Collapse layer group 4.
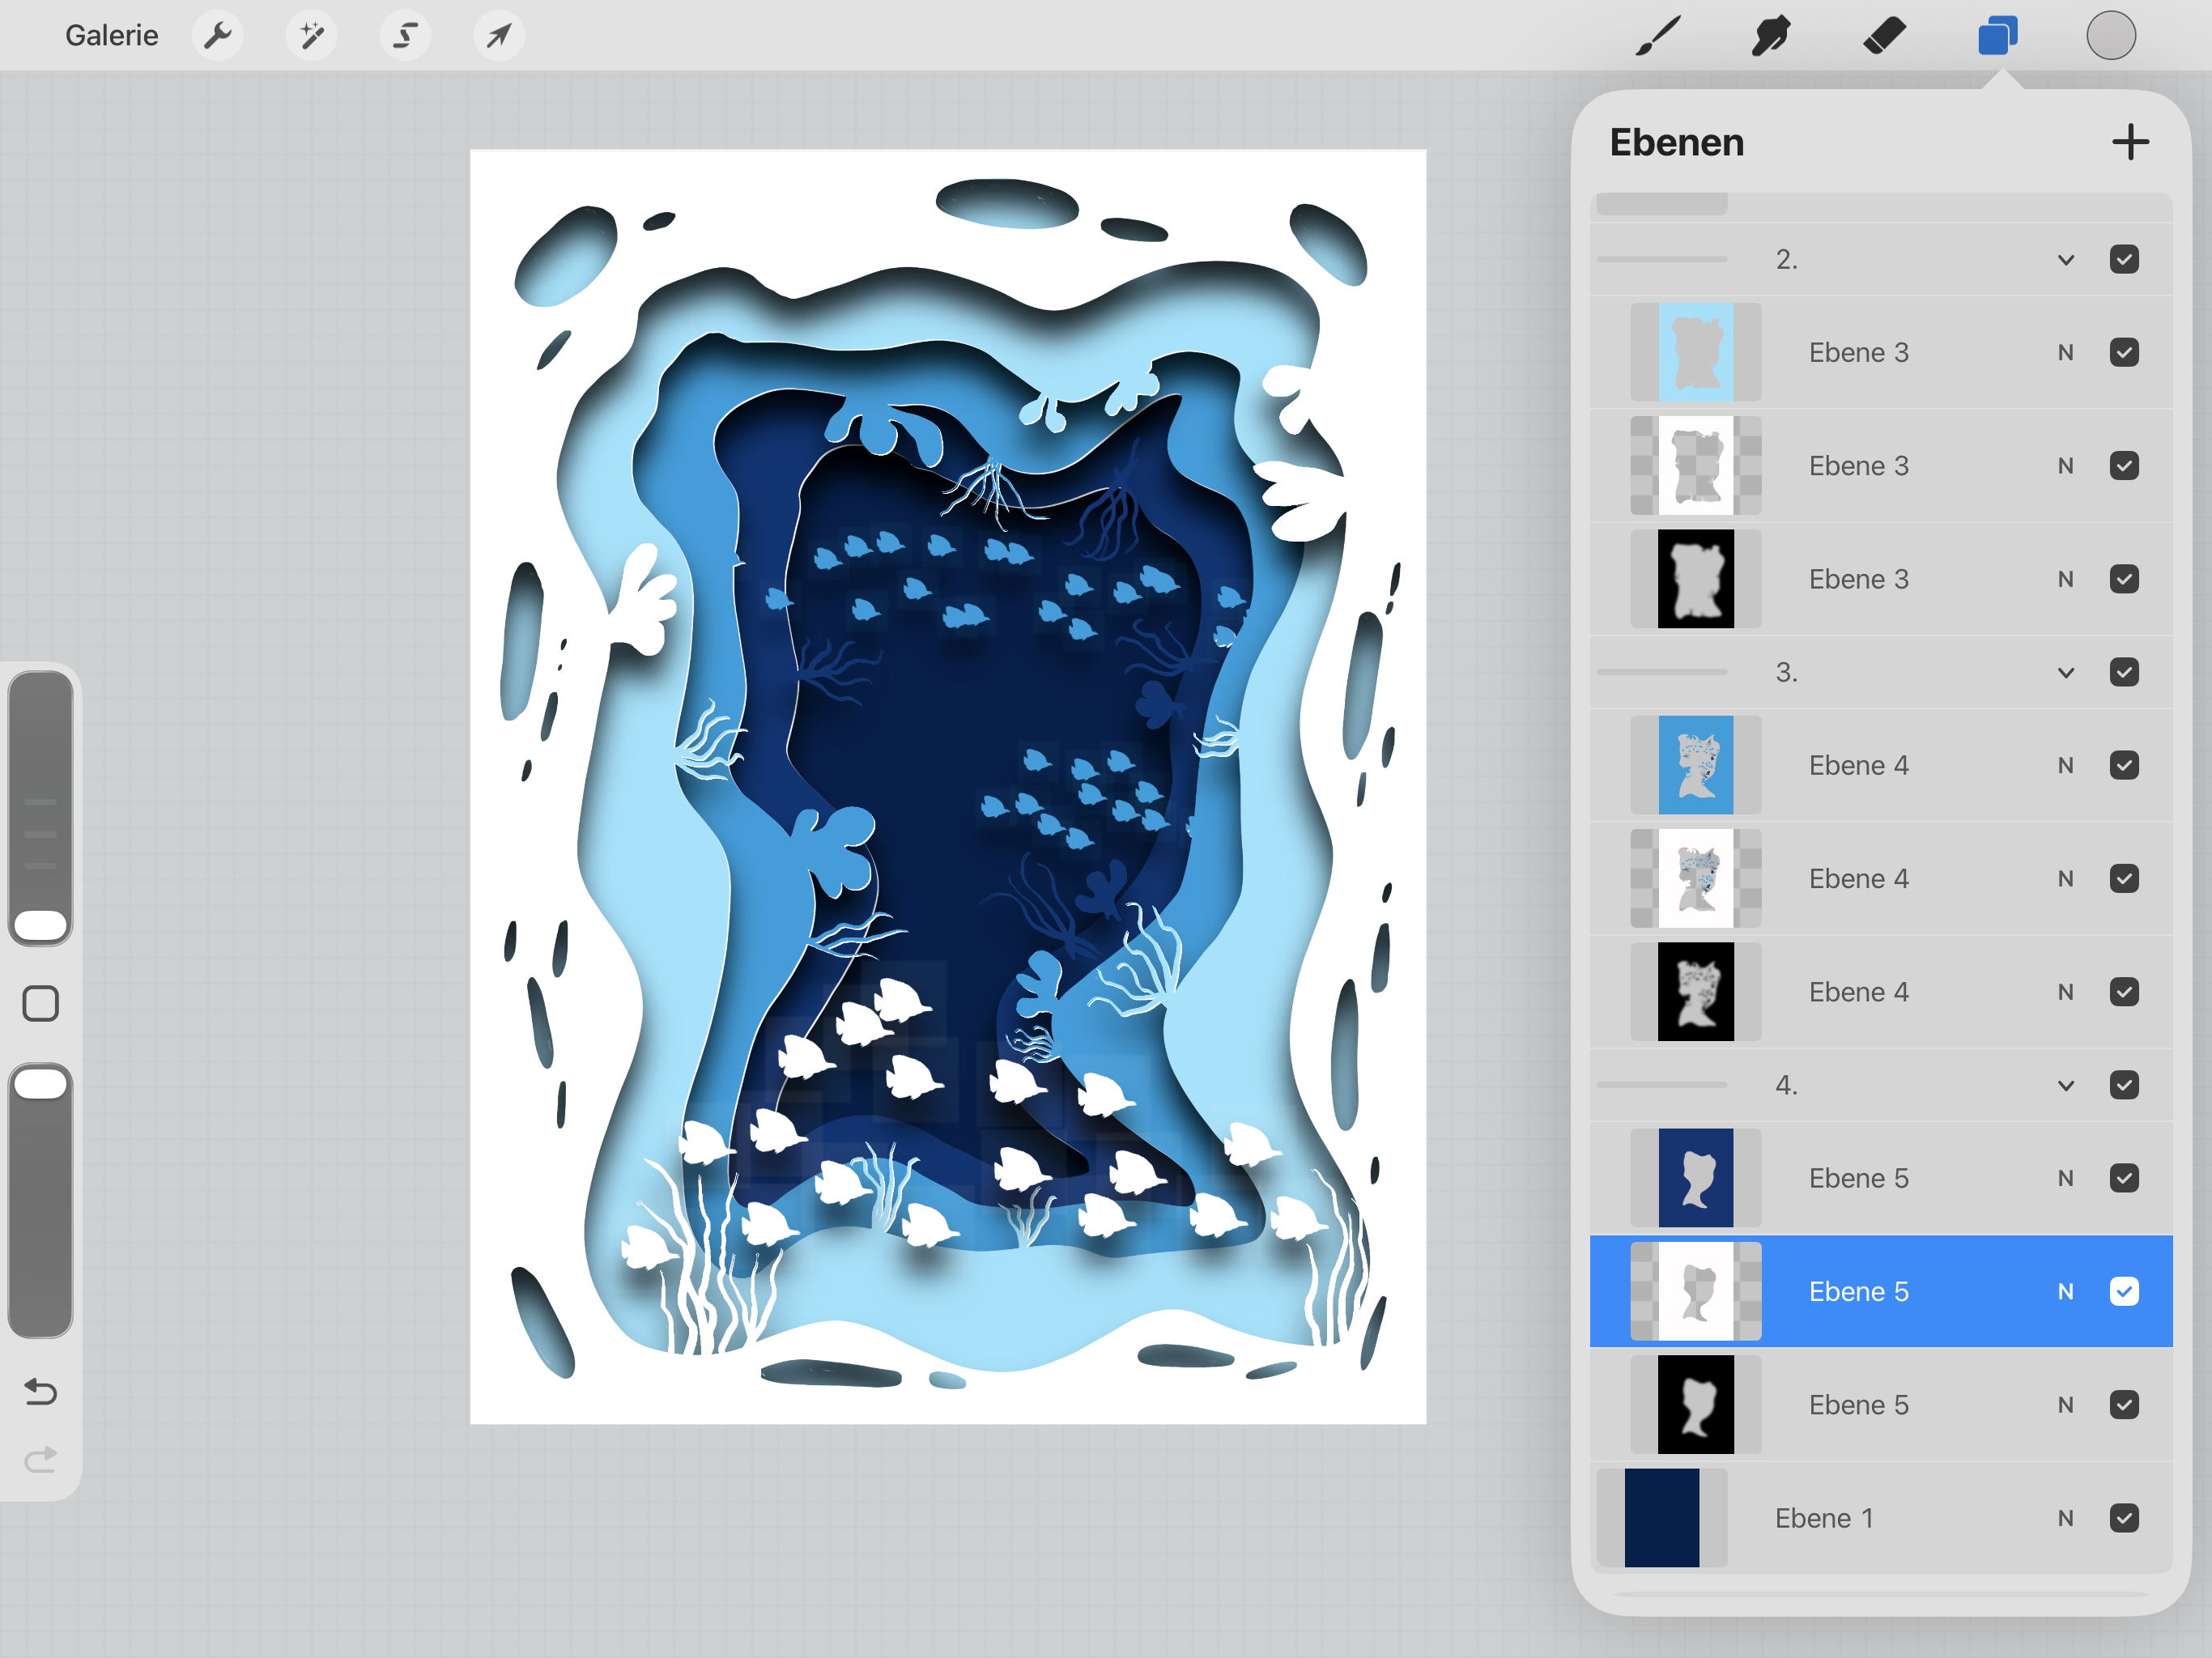The height and width of the screenshot is (1658, 2212). 2065,1086
